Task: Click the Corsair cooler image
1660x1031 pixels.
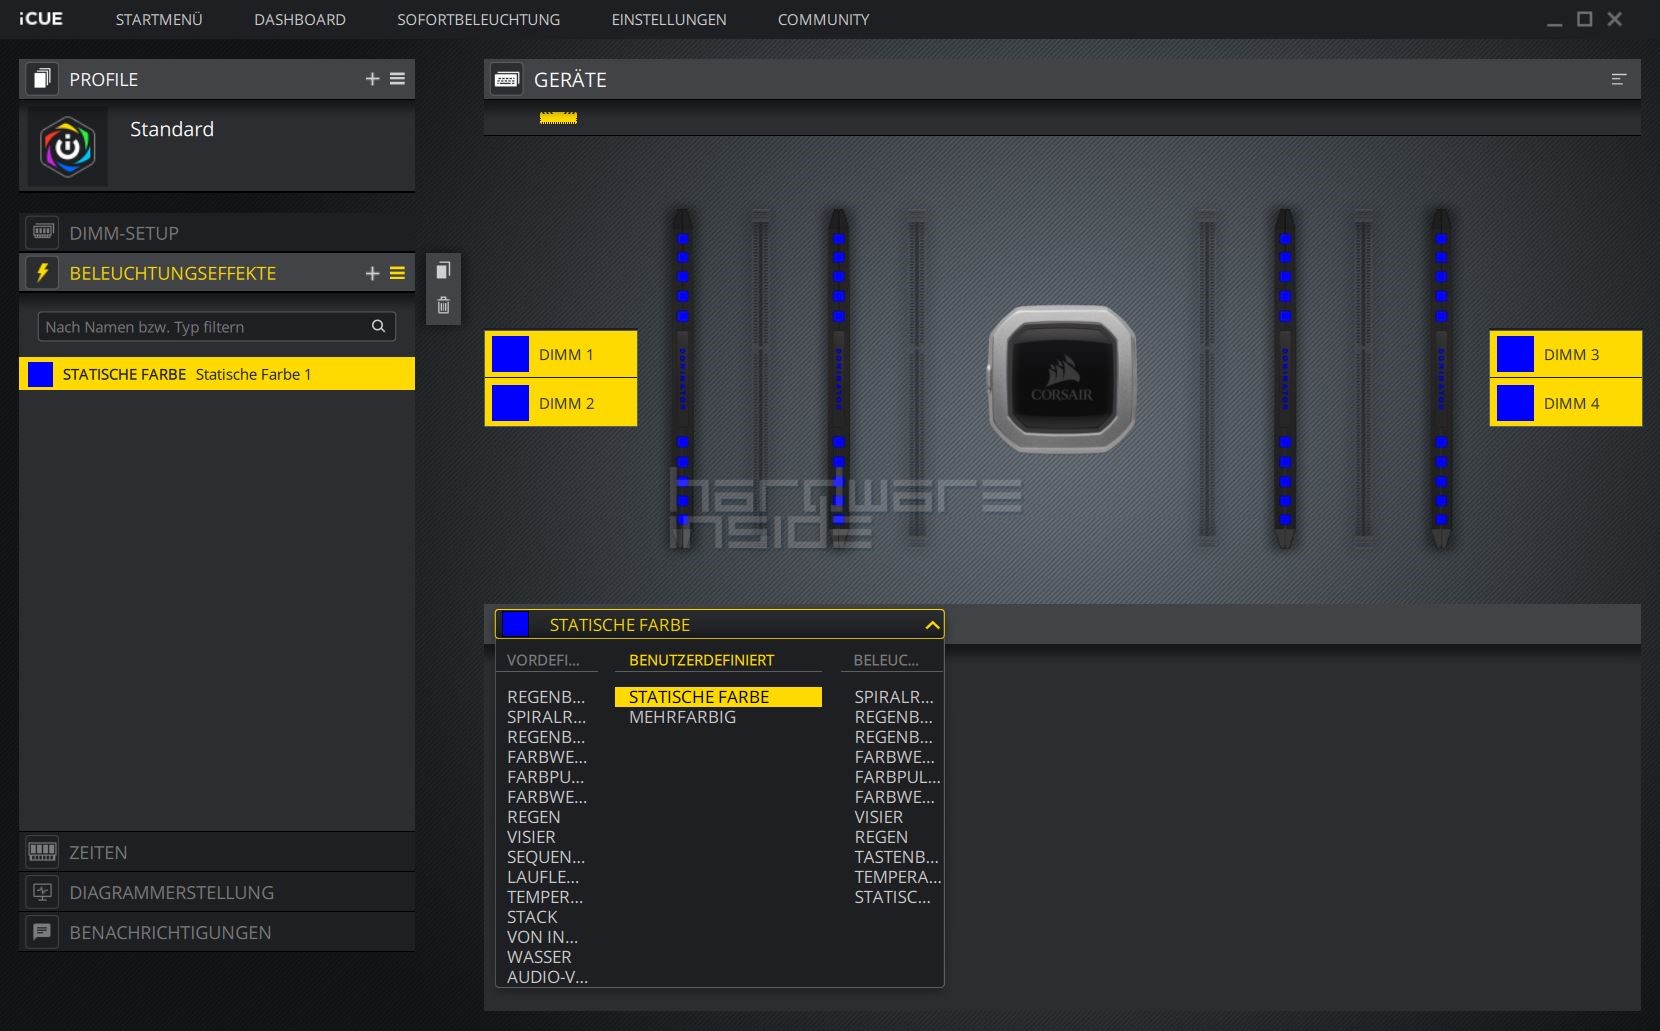Action: 1062,379
